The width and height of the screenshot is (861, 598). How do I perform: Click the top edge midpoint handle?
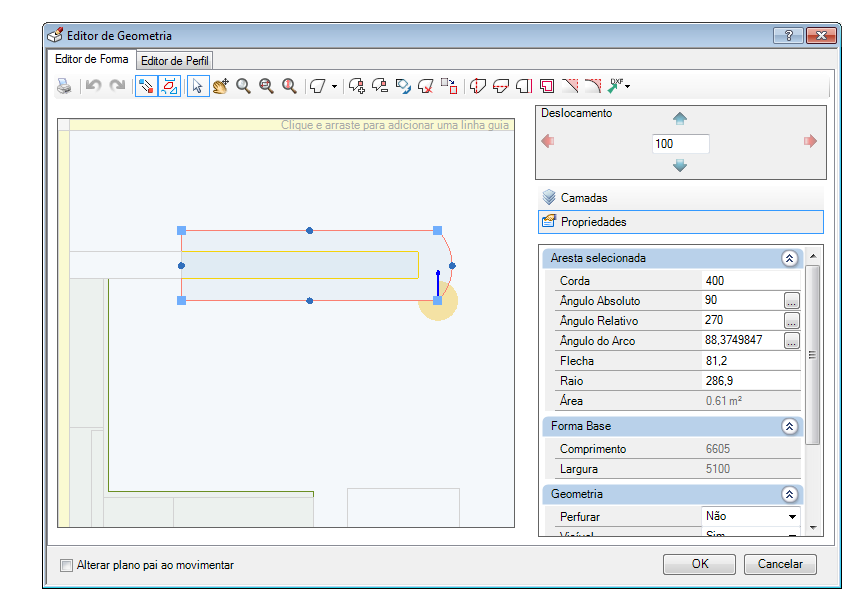coord(310,231)
